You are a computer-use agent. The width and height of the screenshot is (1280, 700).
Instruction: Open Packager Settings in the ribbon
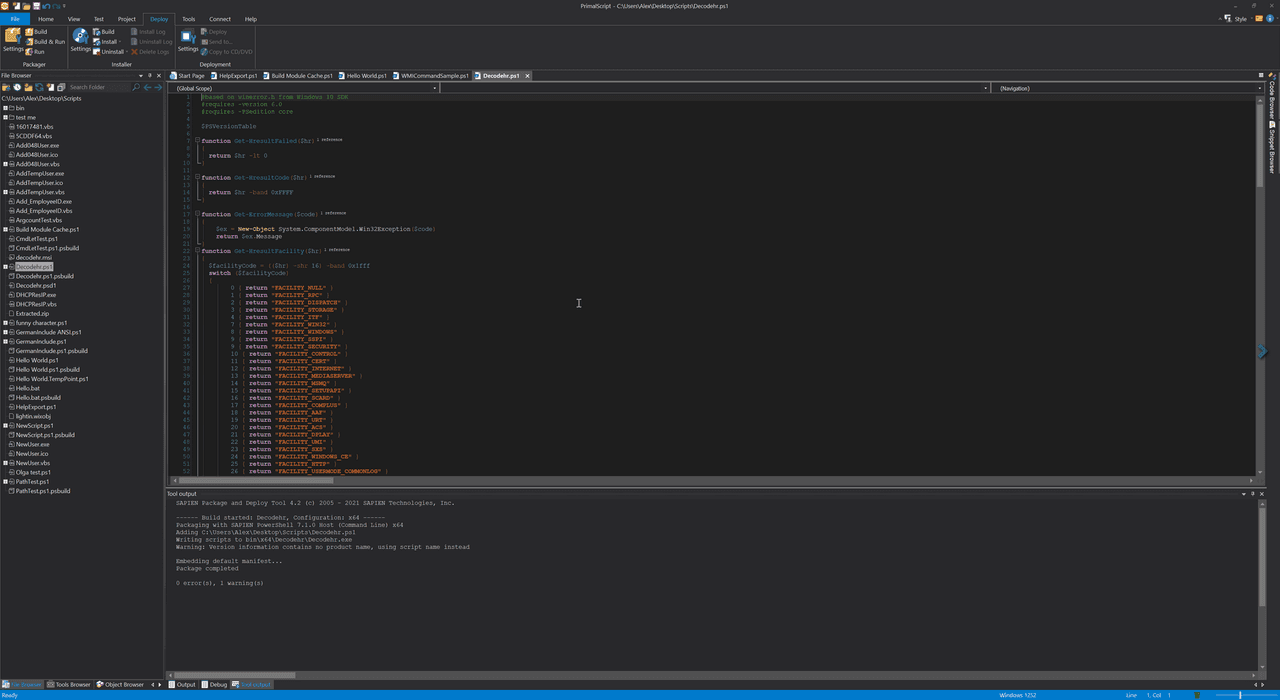coord(12,40)
